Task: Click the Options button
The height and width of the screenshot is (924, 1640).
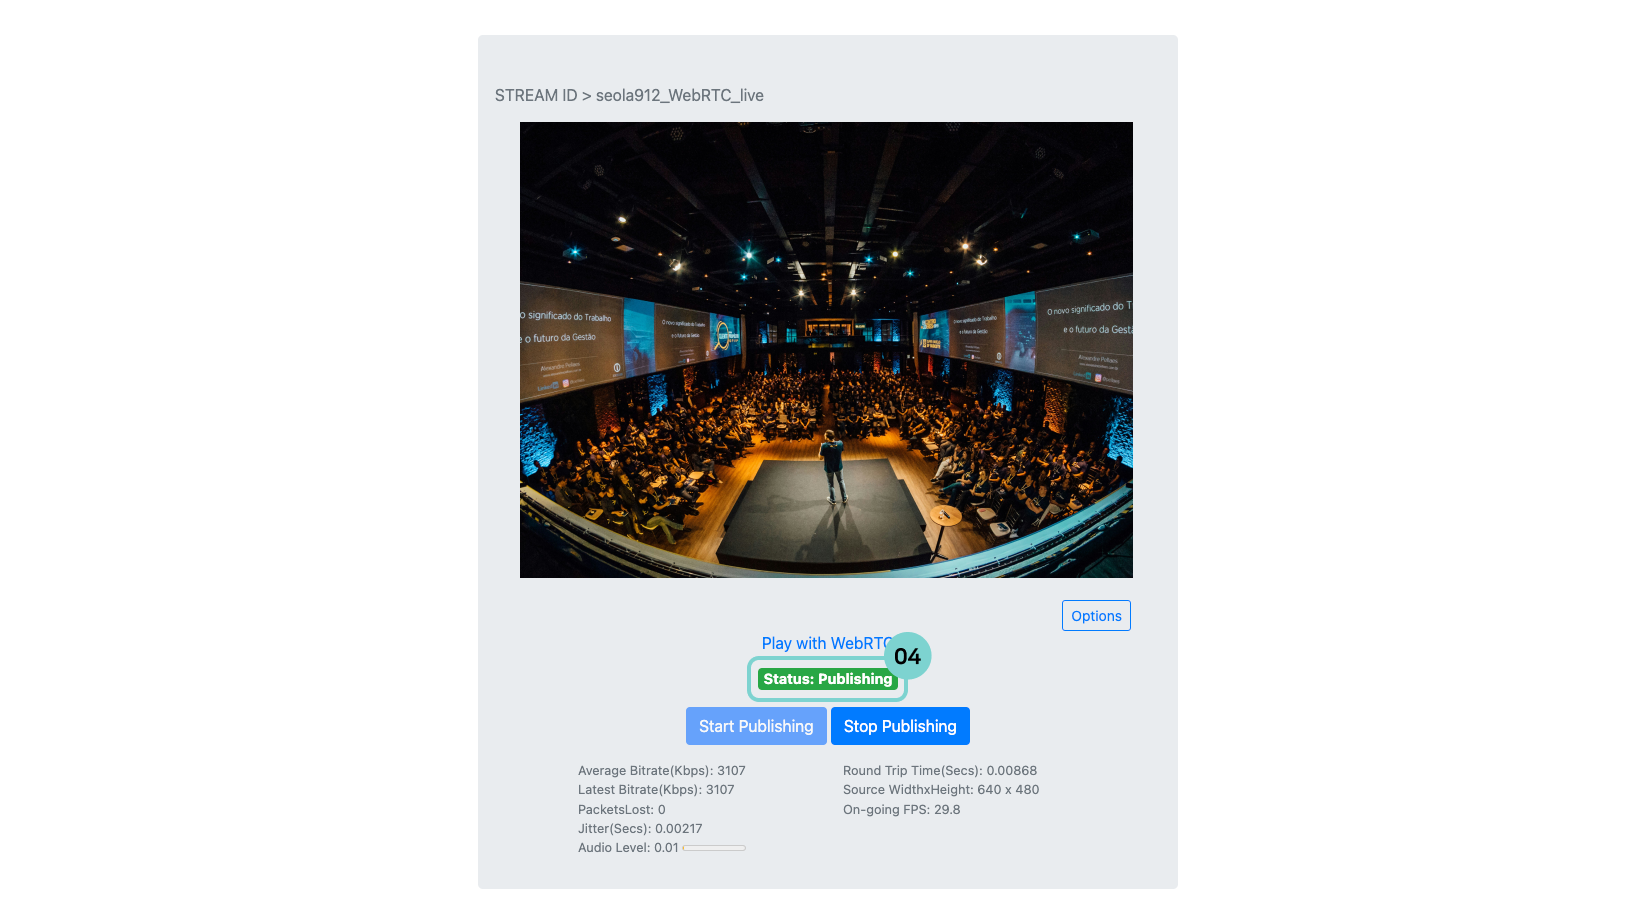Action: point(1096,616)
